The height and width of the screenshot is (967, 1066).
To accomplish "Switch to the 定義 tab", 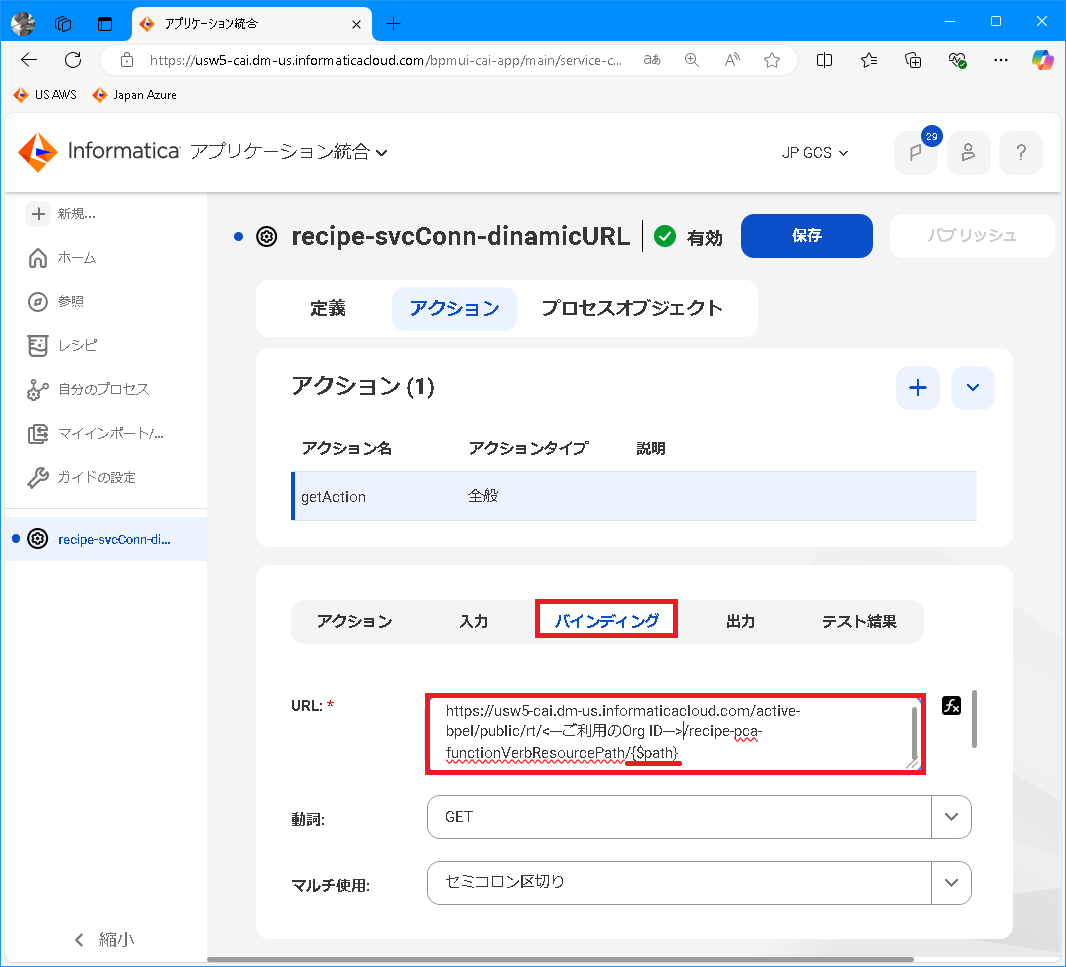I will (x=328, y=309).
